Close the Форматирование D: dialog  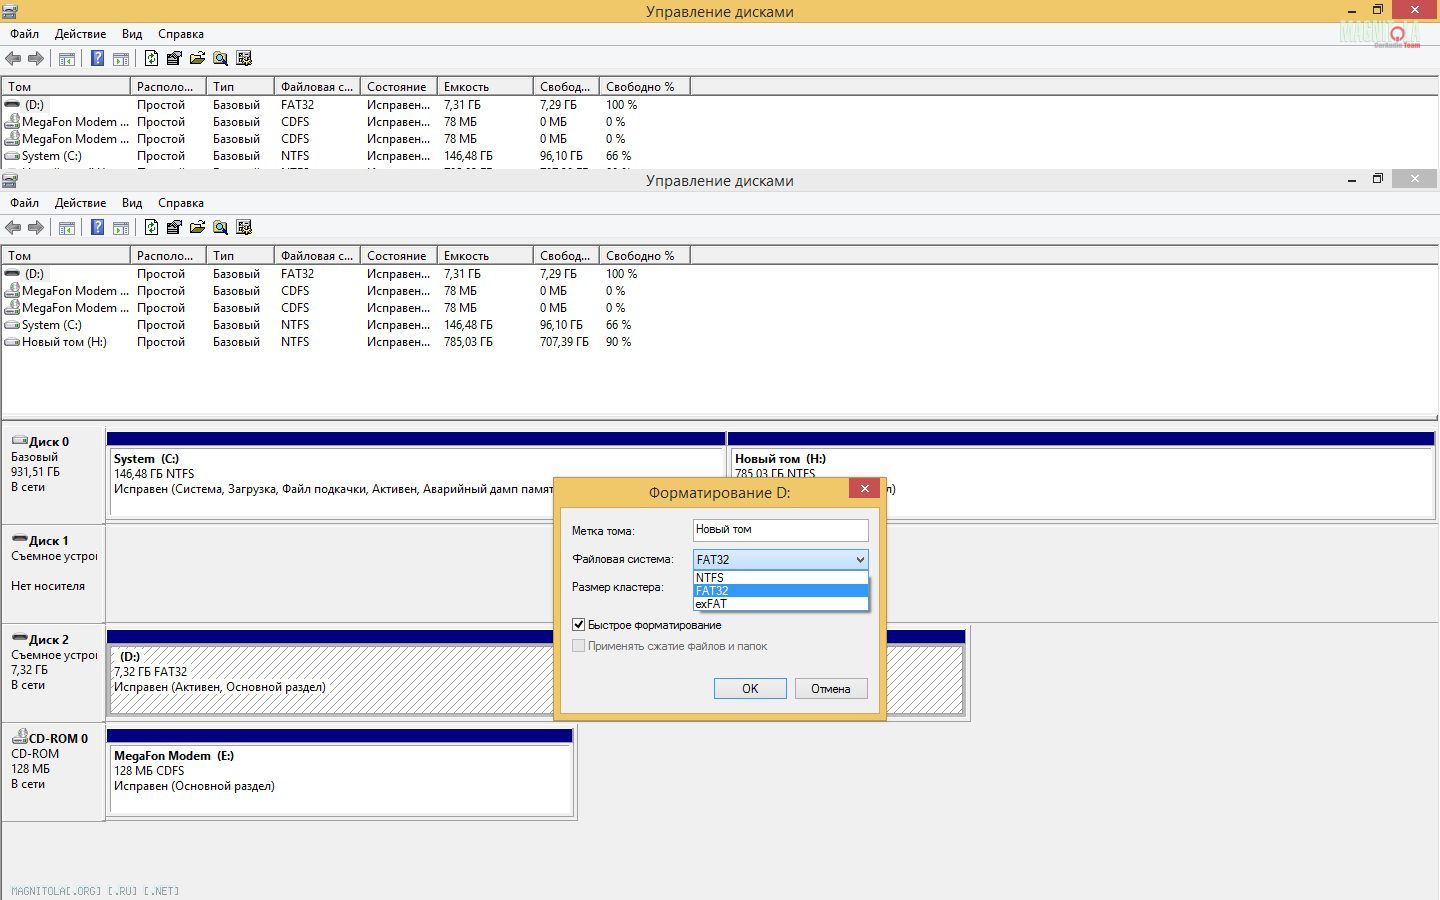pyautogui.click(x=864, y=488)
